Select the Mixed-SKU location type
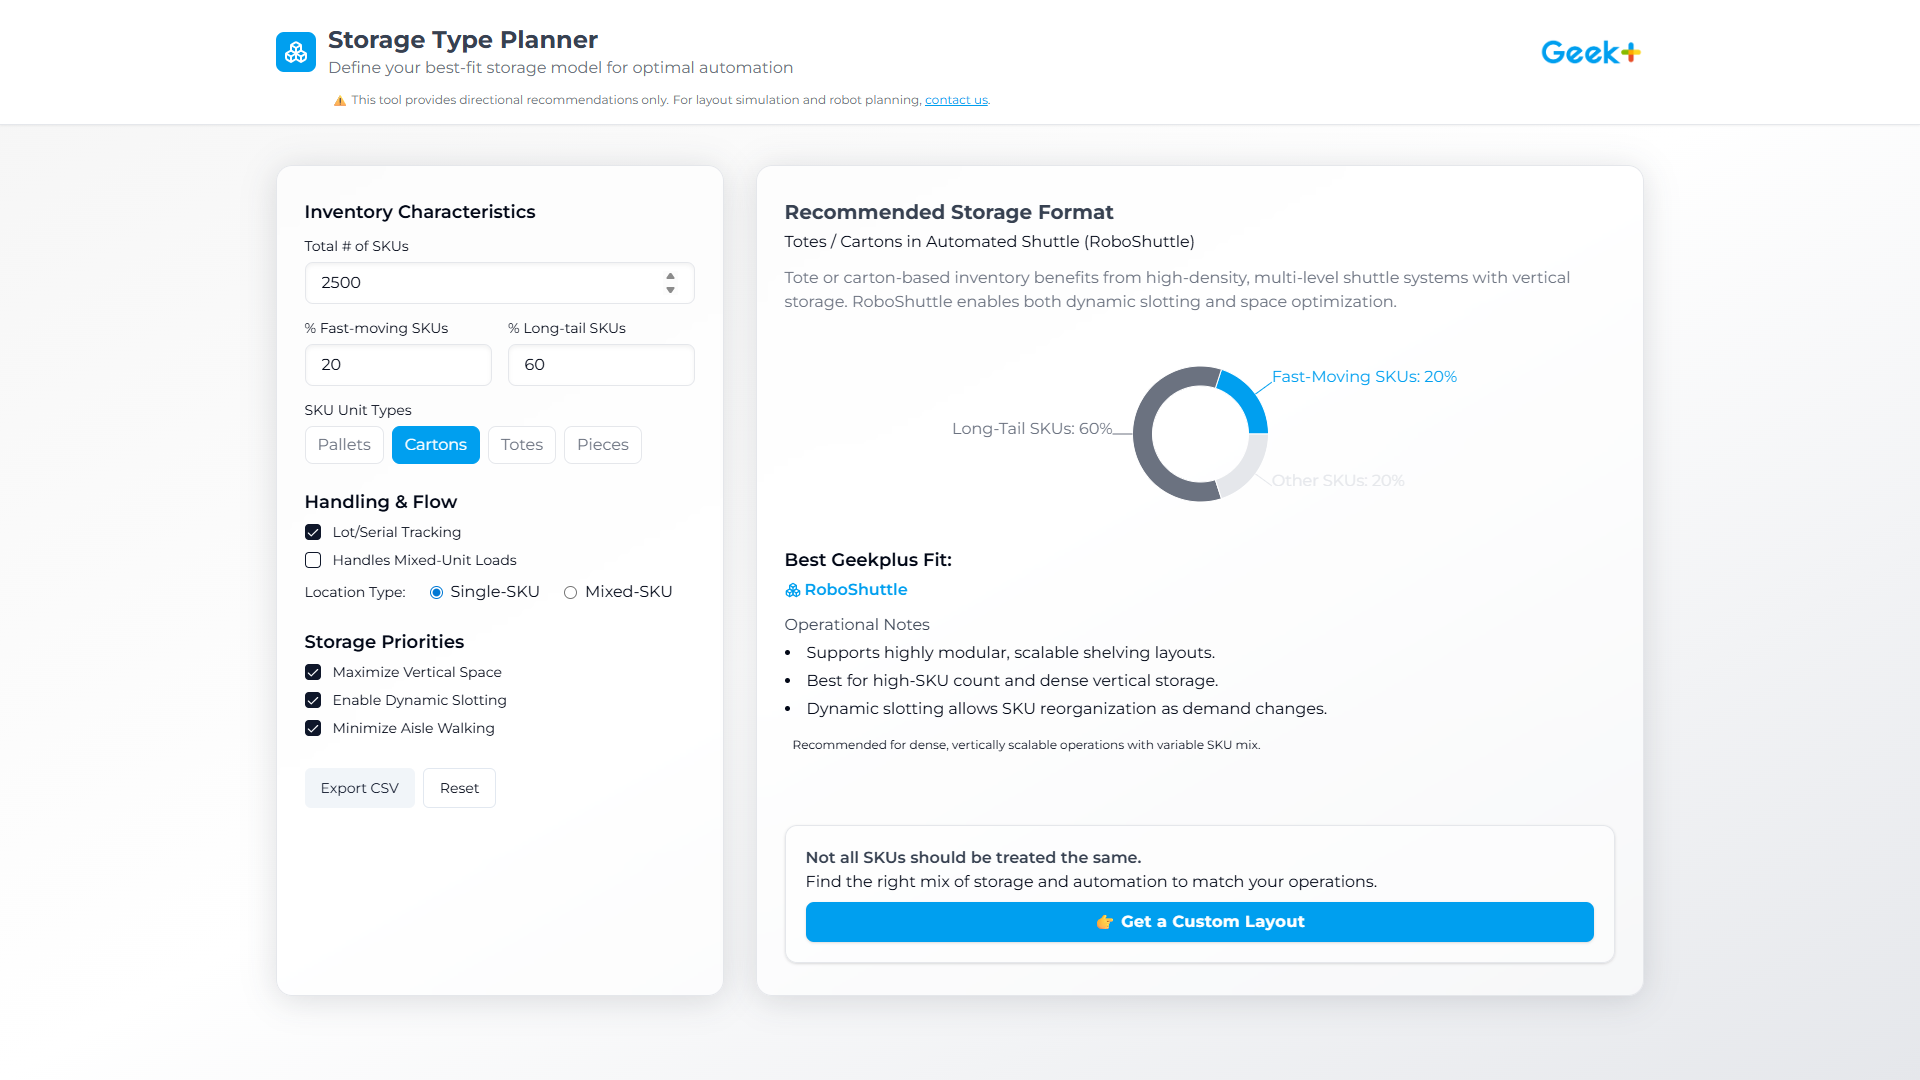The width and height of the screenshot is (1920, 1080). click(x=571, y=592)
